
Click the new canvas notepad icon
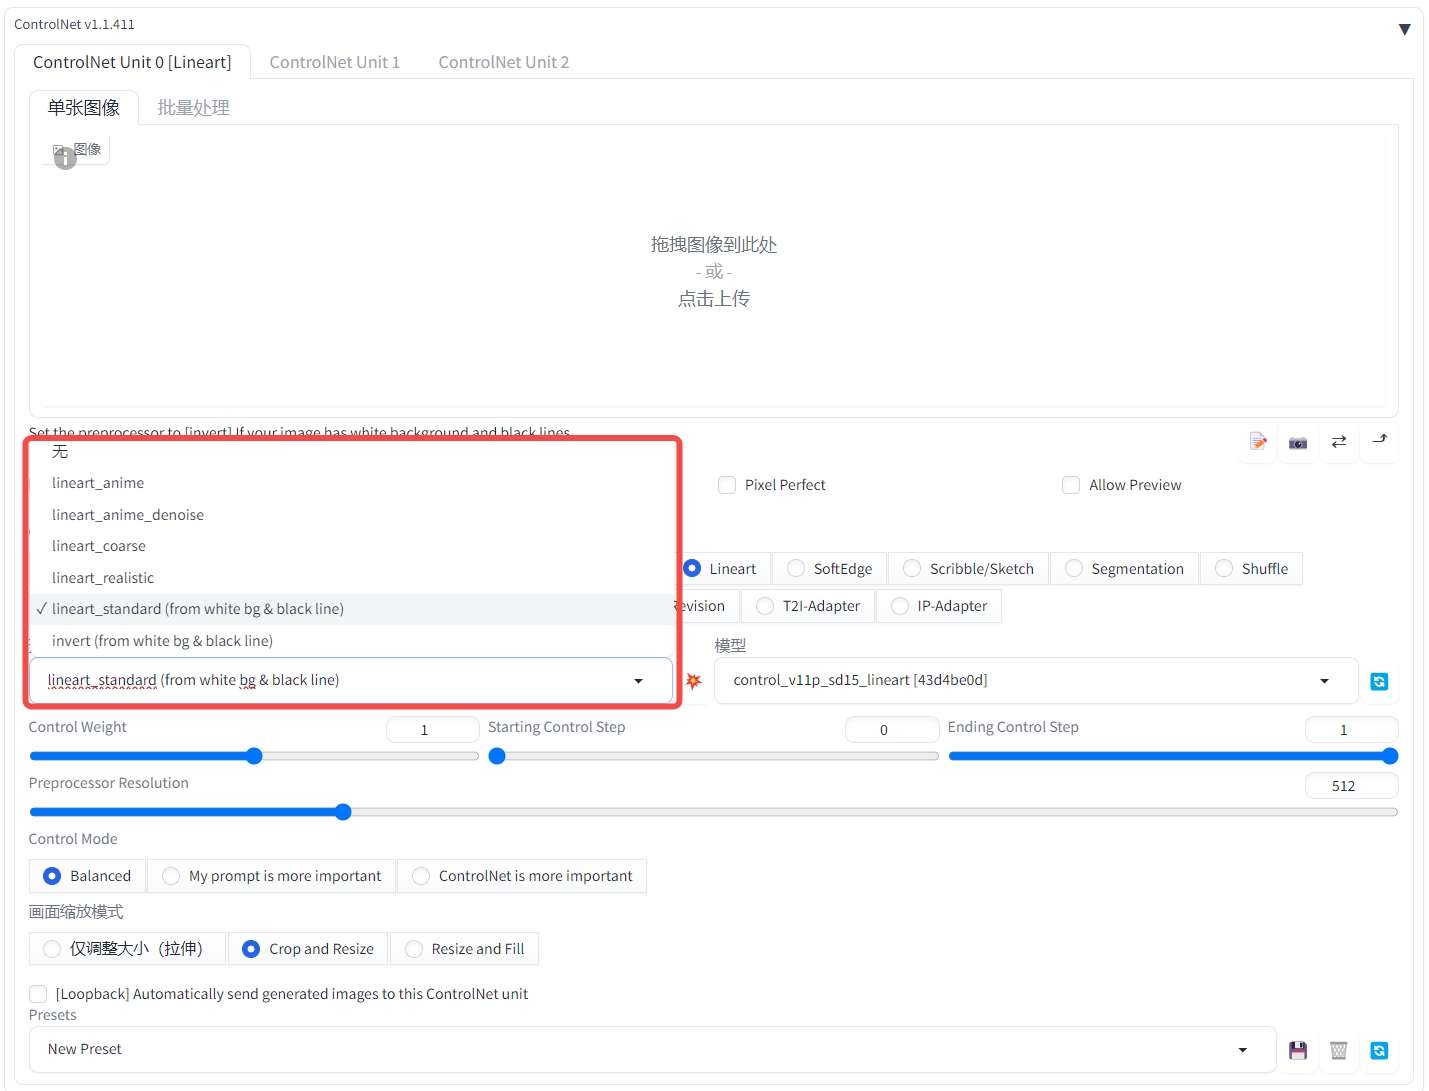tap(1258, 442)
